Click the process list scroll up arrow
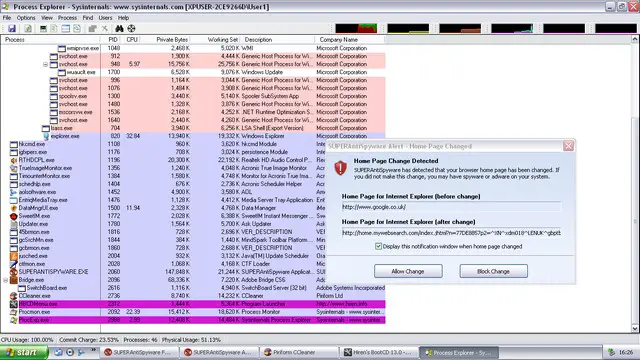 pos(635,40)
